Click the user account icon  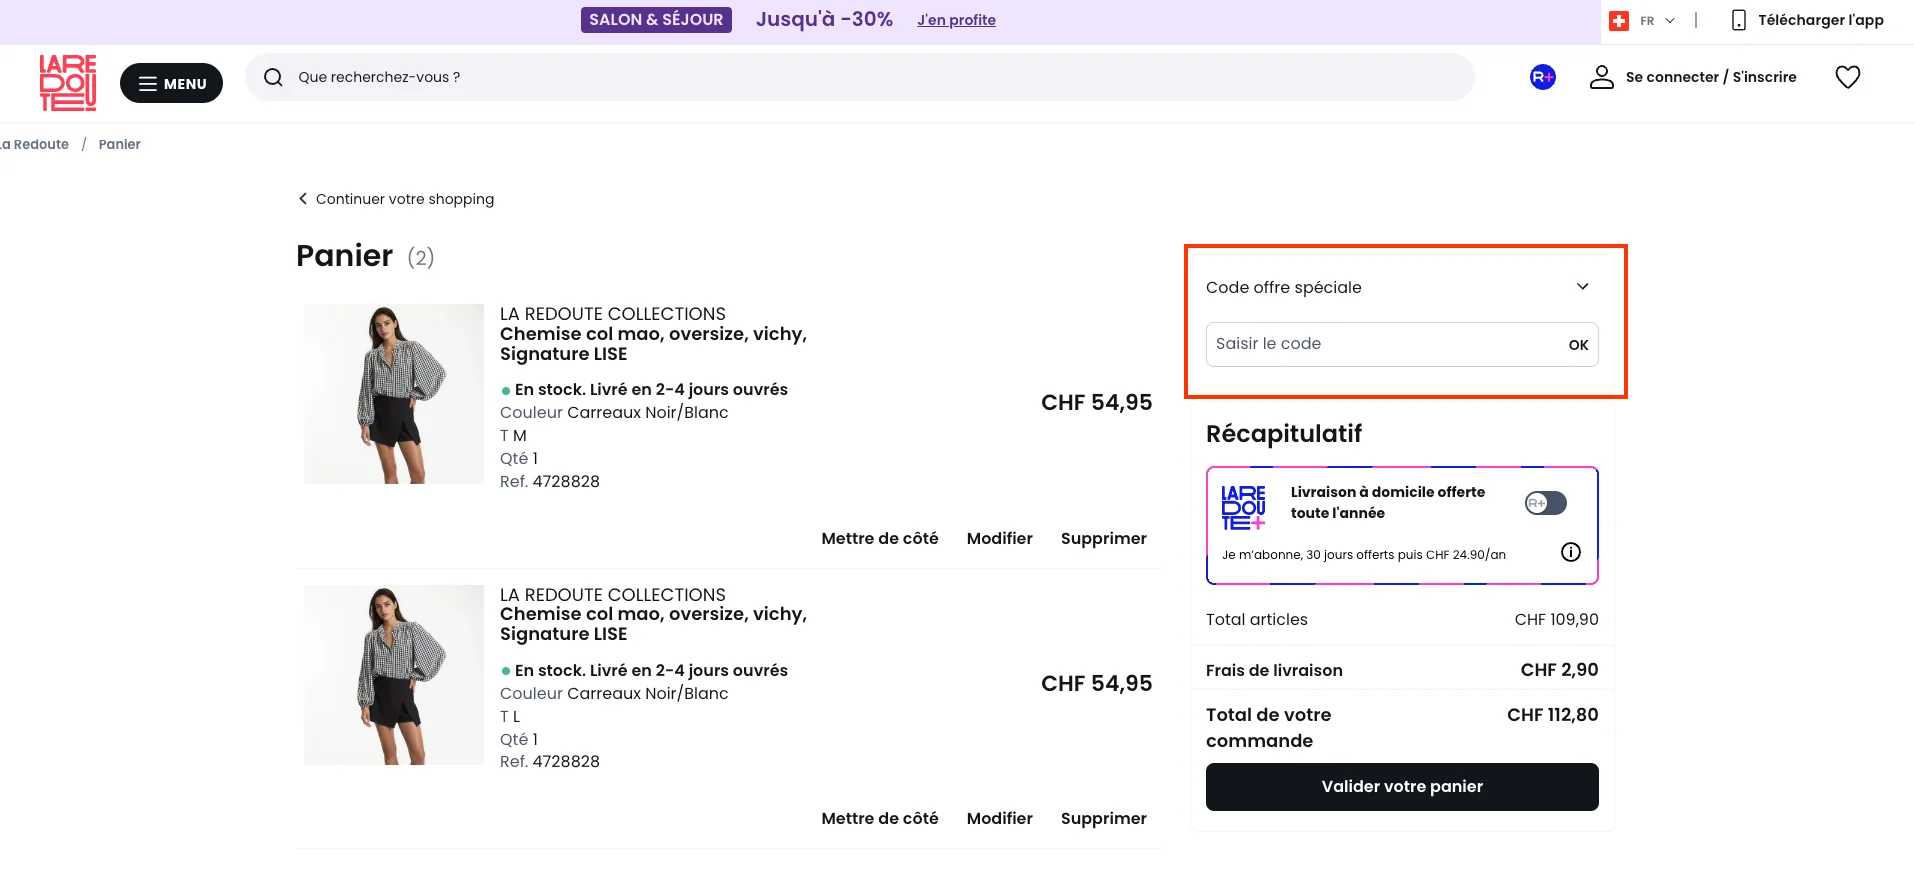click(x=1602, y=77)
